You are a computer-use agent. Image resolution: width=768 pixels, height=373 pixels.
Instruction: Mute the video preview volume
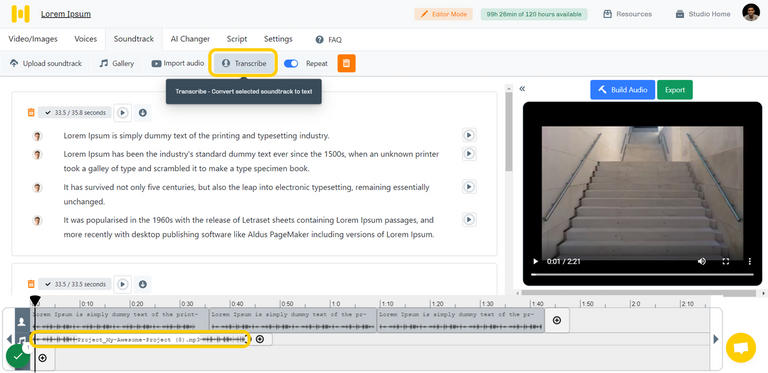click(701, 261)
